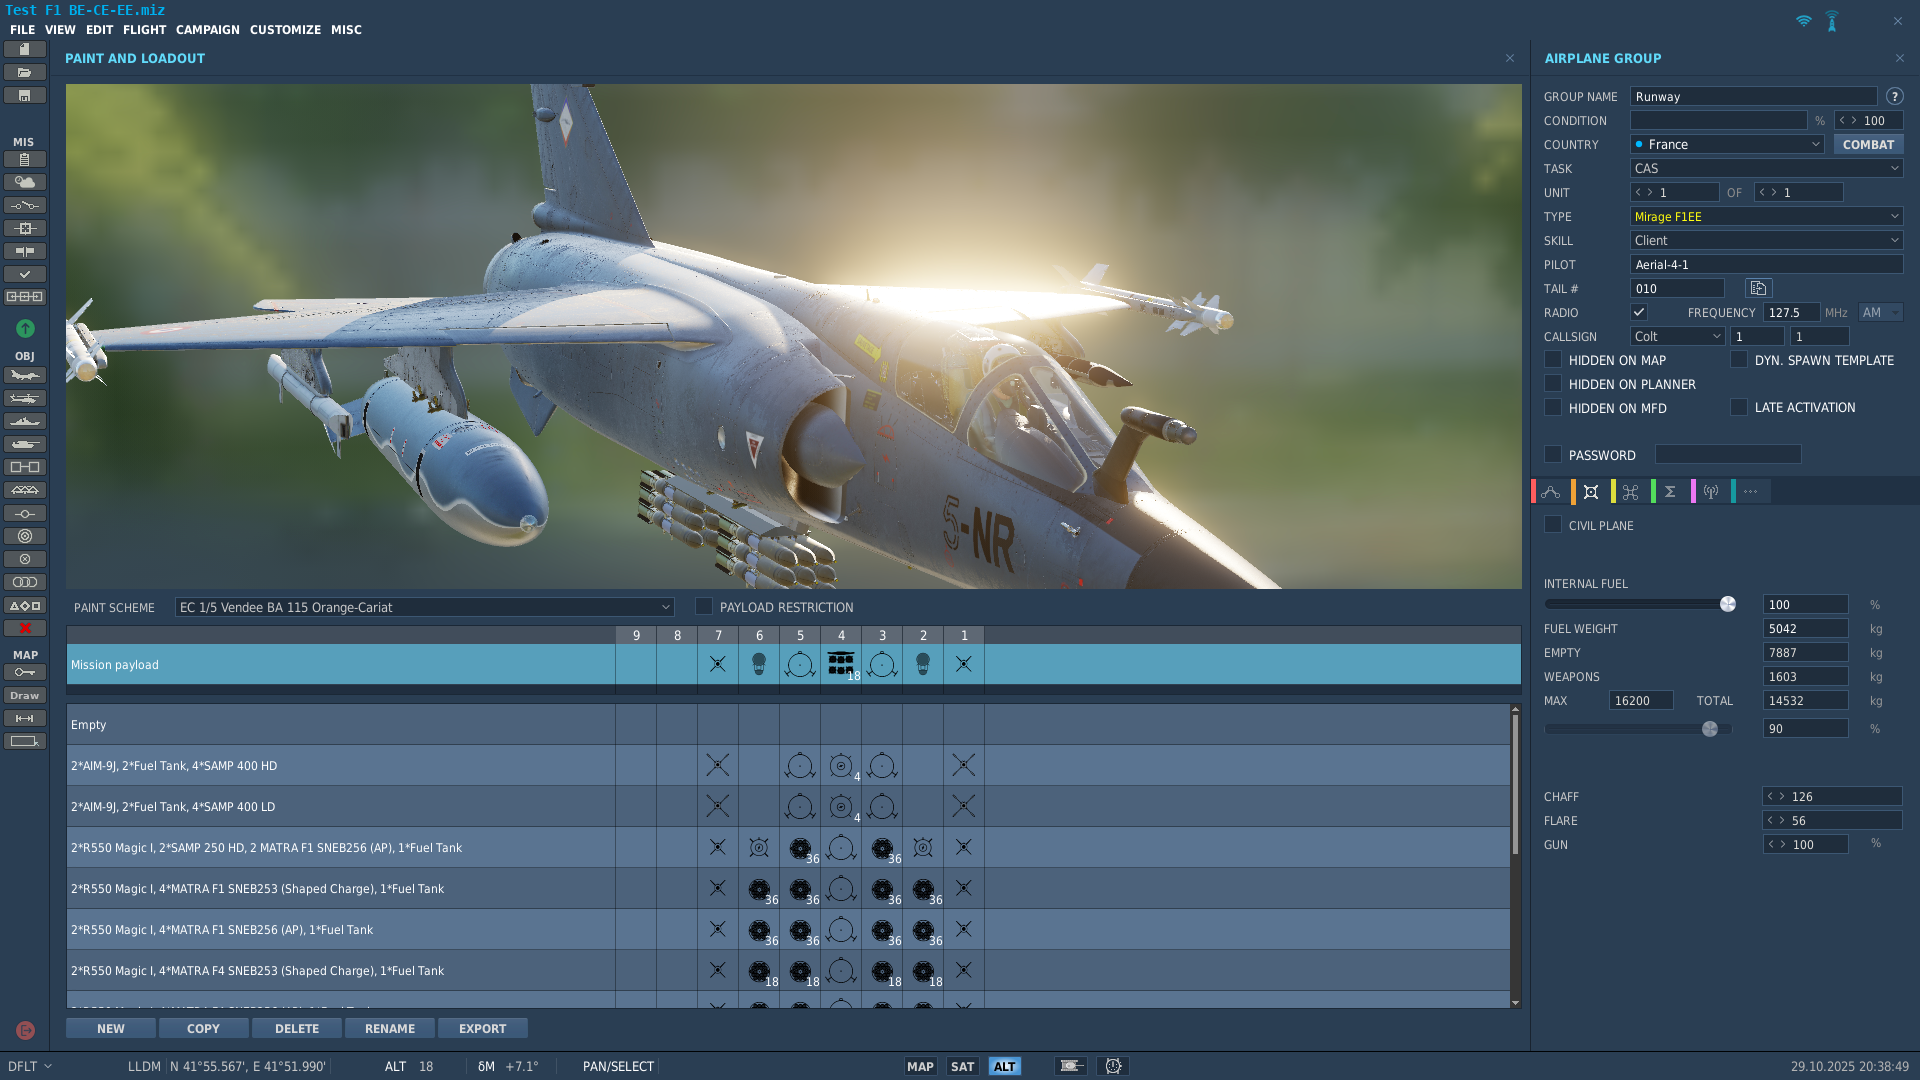Open the Route waypoints tab icon
Viewport: 1920px width, 1080px height.
(1551, 492)
